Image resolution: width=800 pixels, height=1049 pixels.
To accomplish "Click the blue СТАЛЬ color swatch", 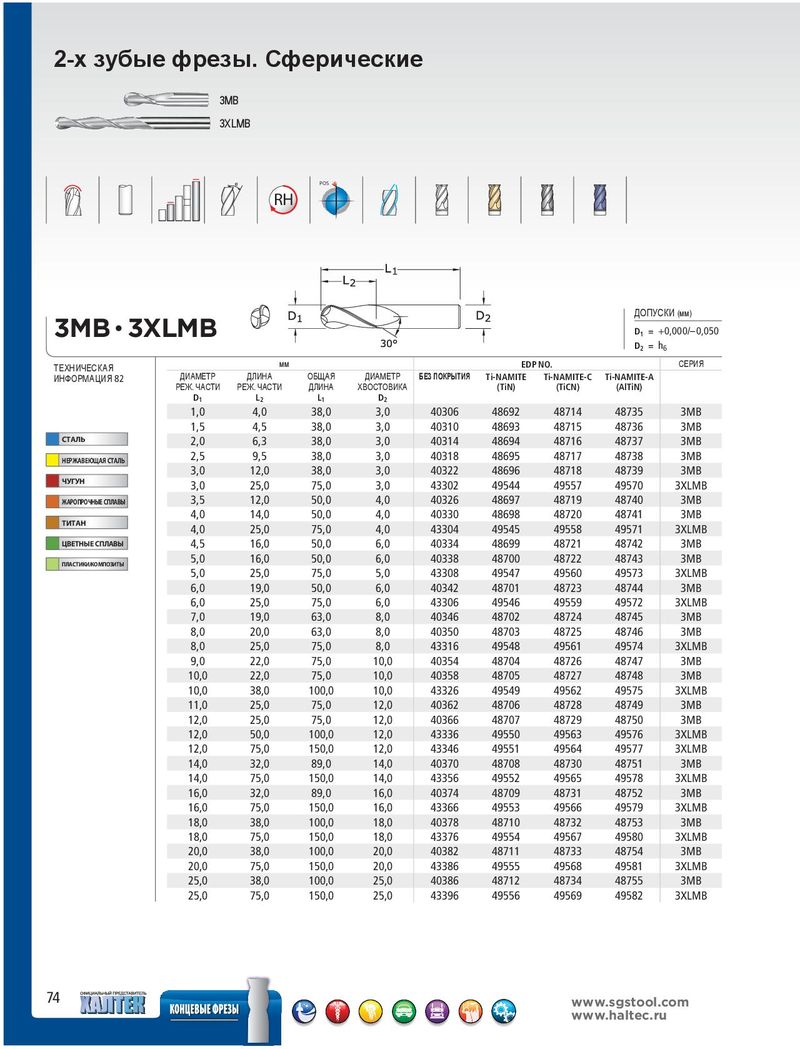I will click(54, 440).
